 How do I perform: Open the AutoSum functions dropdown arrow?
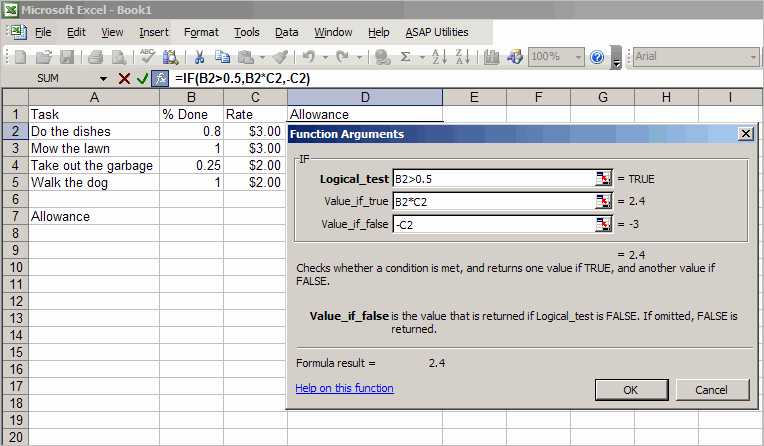(422, 58)
